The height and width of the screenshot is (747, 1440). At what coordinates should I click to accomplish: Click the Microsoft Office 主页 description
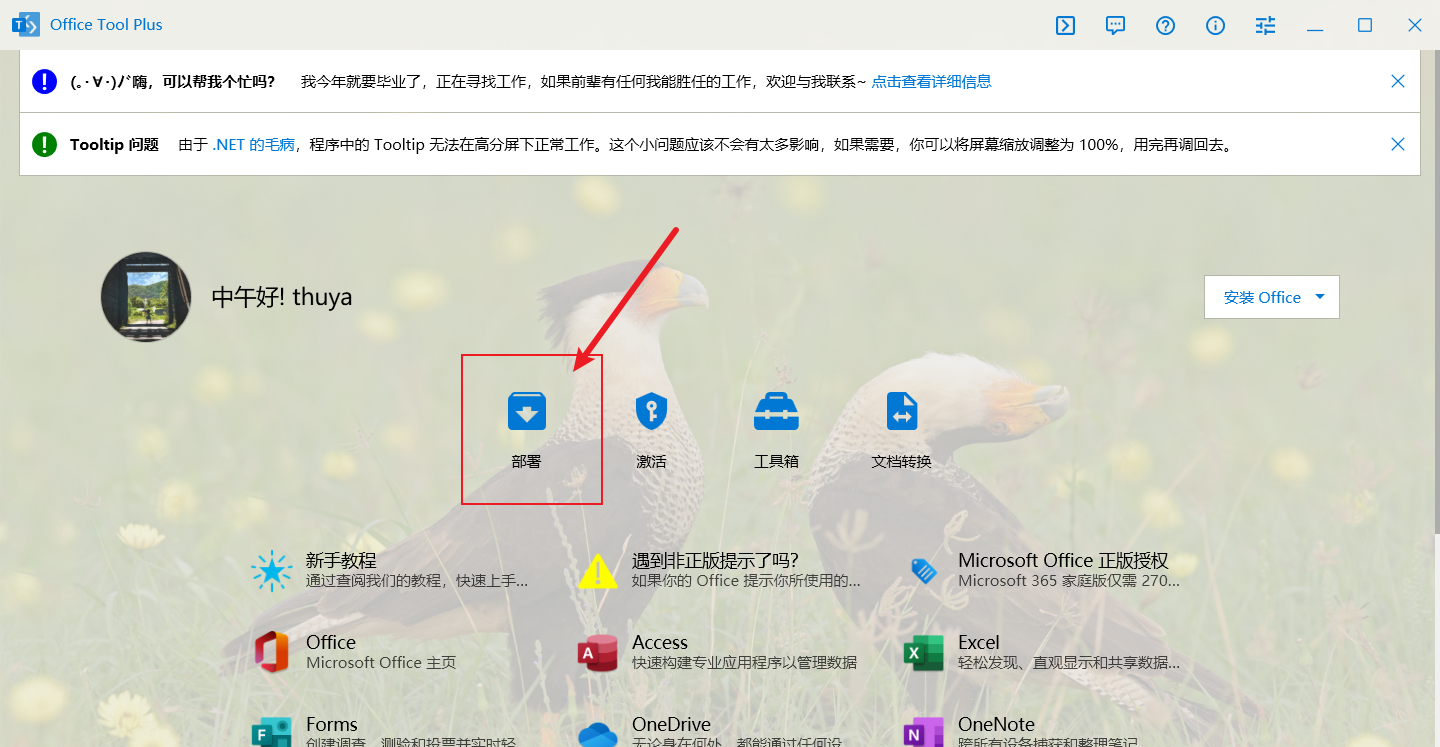pyautogui.click(x=381, y=662)
